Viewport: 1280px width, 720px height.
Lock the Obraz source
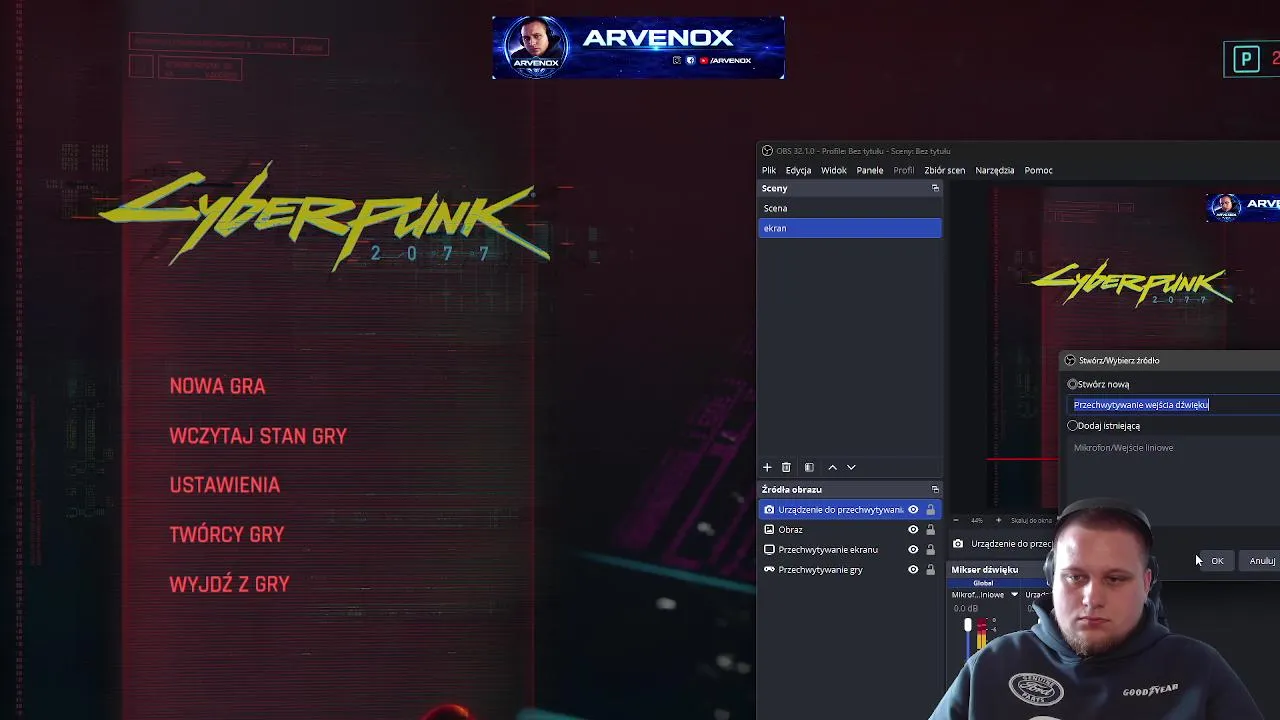pos(930,530)
